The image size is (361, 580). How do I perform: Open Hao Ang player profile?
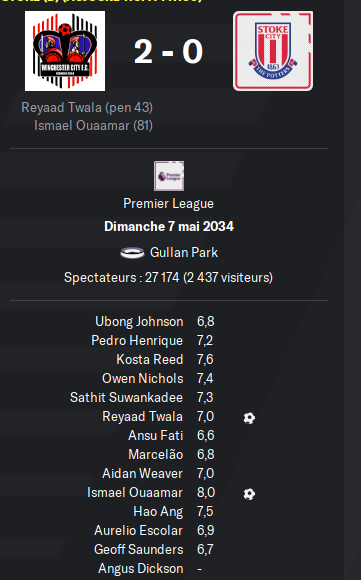click(x=158, y=512)
